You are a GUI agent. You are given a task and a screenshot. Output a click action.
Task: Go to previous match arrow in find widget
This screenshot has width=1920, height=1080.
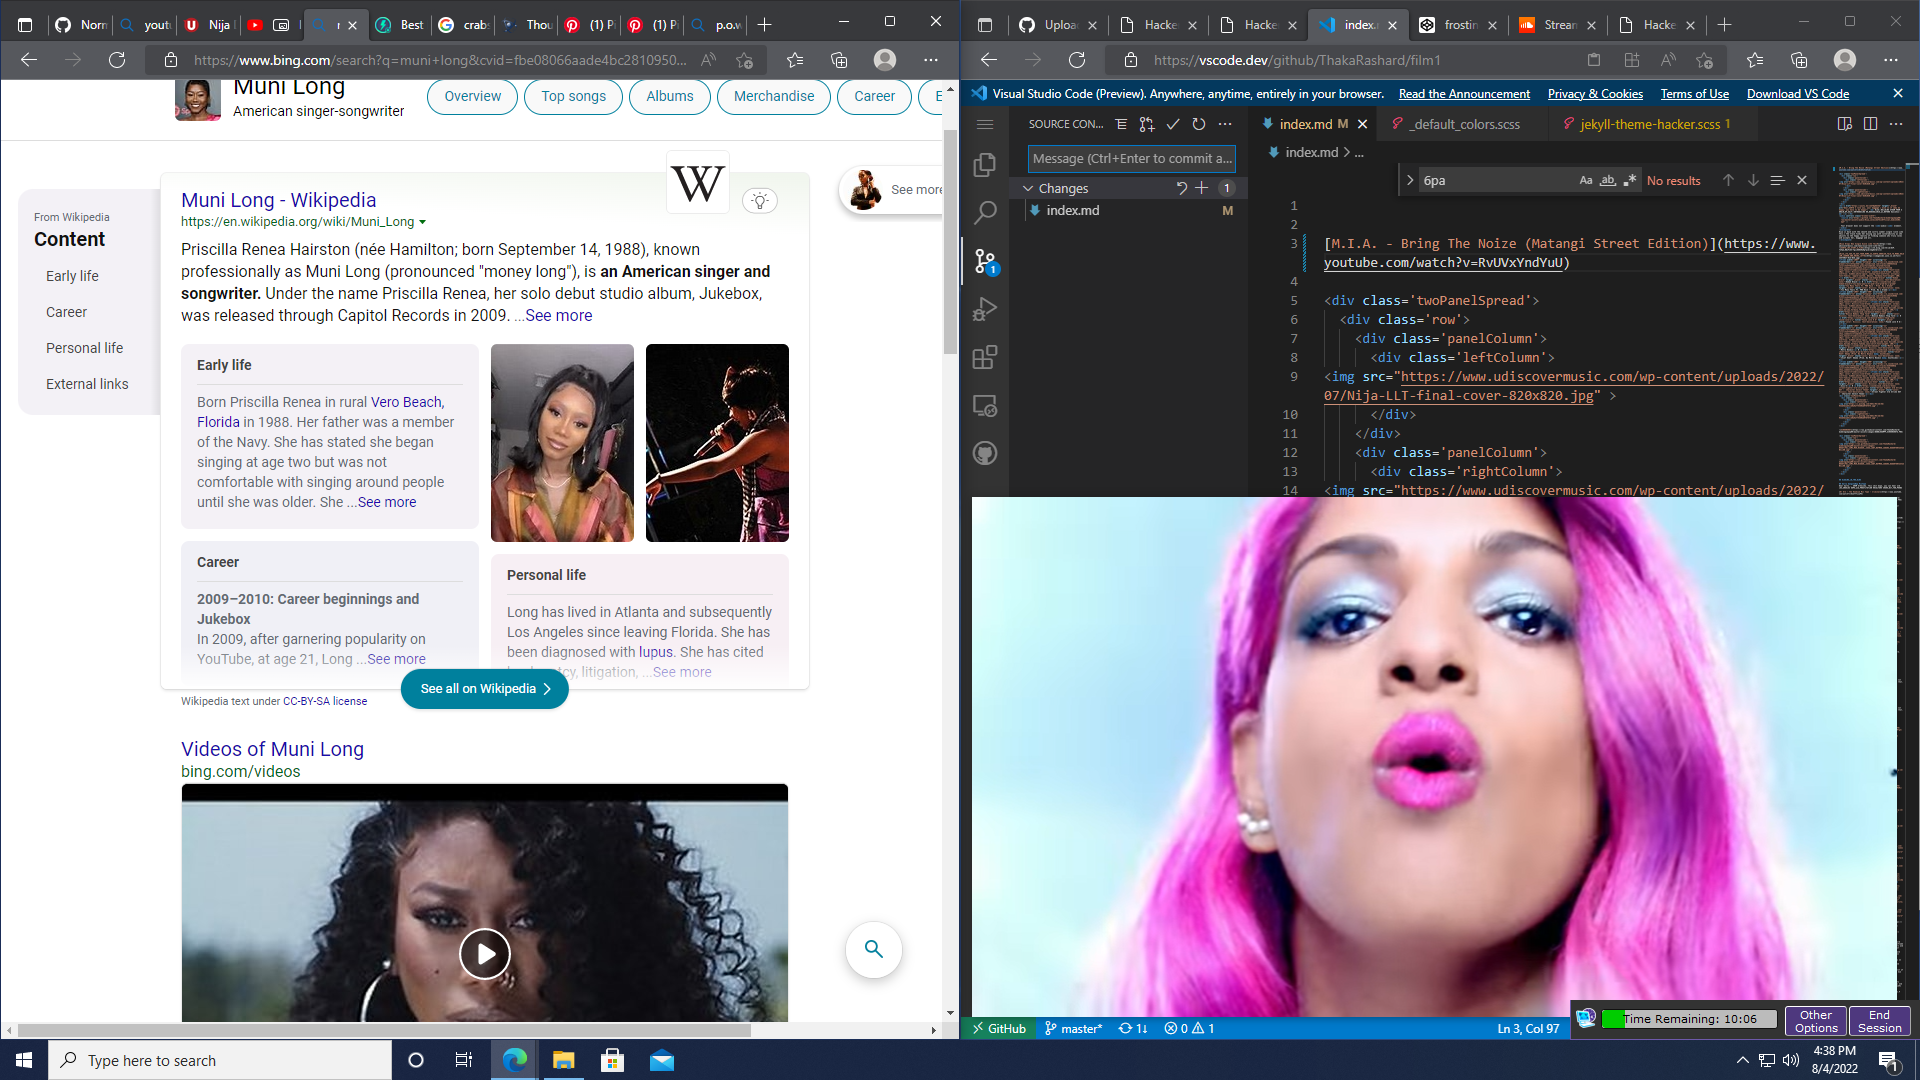pyautogui.click(x=1728, y=180)
